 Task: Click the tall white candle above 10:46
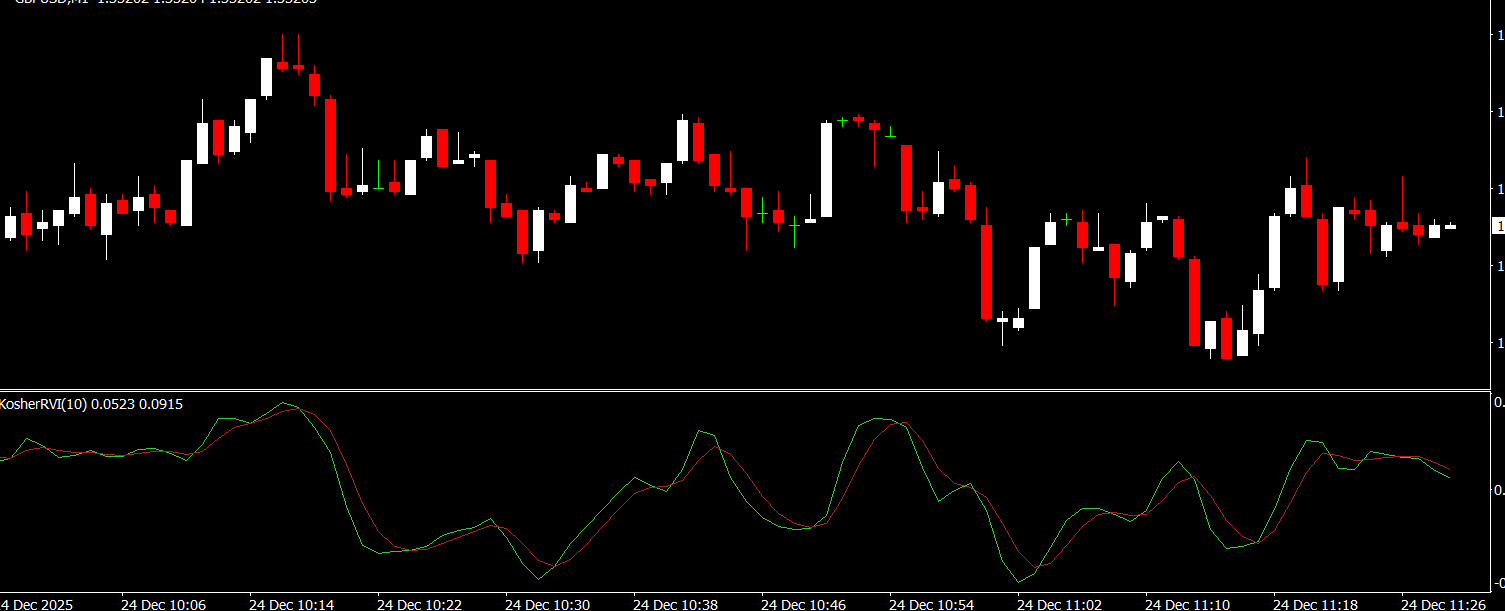click(x=826, y=169)
